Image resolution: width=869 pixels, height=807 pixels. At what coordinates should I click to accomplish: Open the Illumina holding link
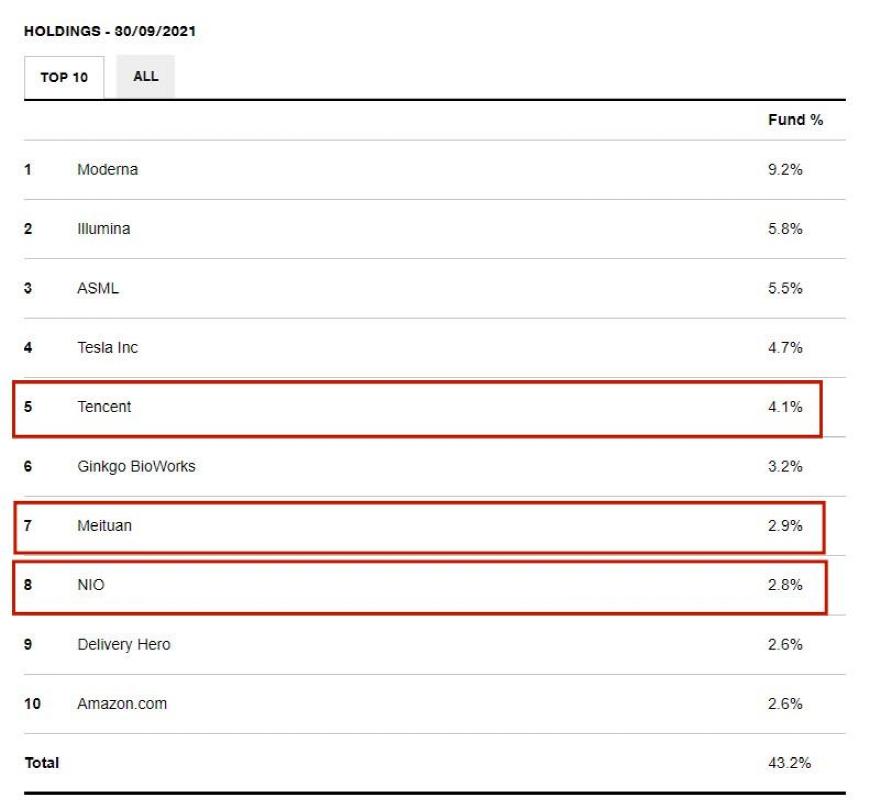click(x=104, y=229)
